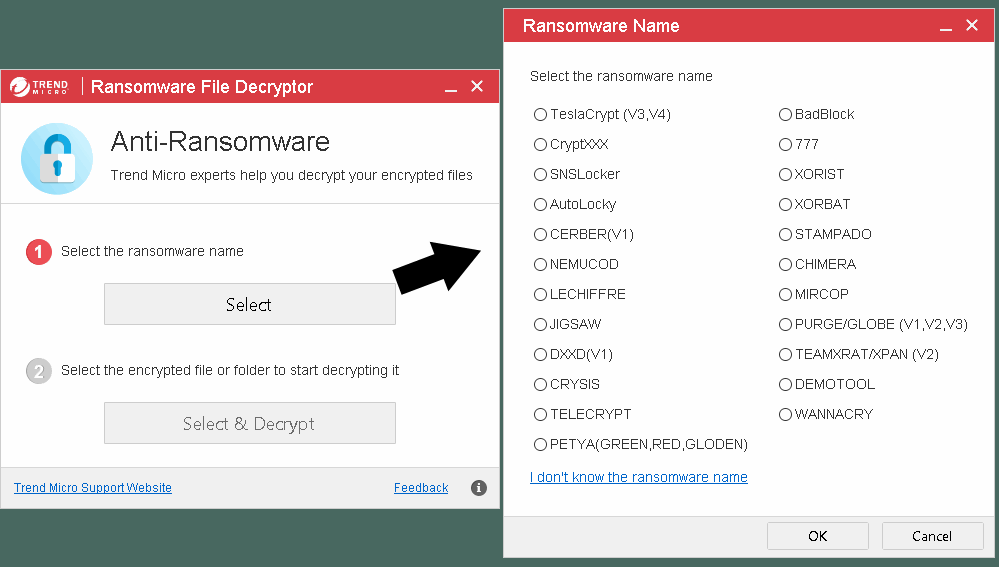Viewport: 999px width, 567px height.
Task: Select TEAMXRAT/XPAN (V2) radio button
Action: 786,354
